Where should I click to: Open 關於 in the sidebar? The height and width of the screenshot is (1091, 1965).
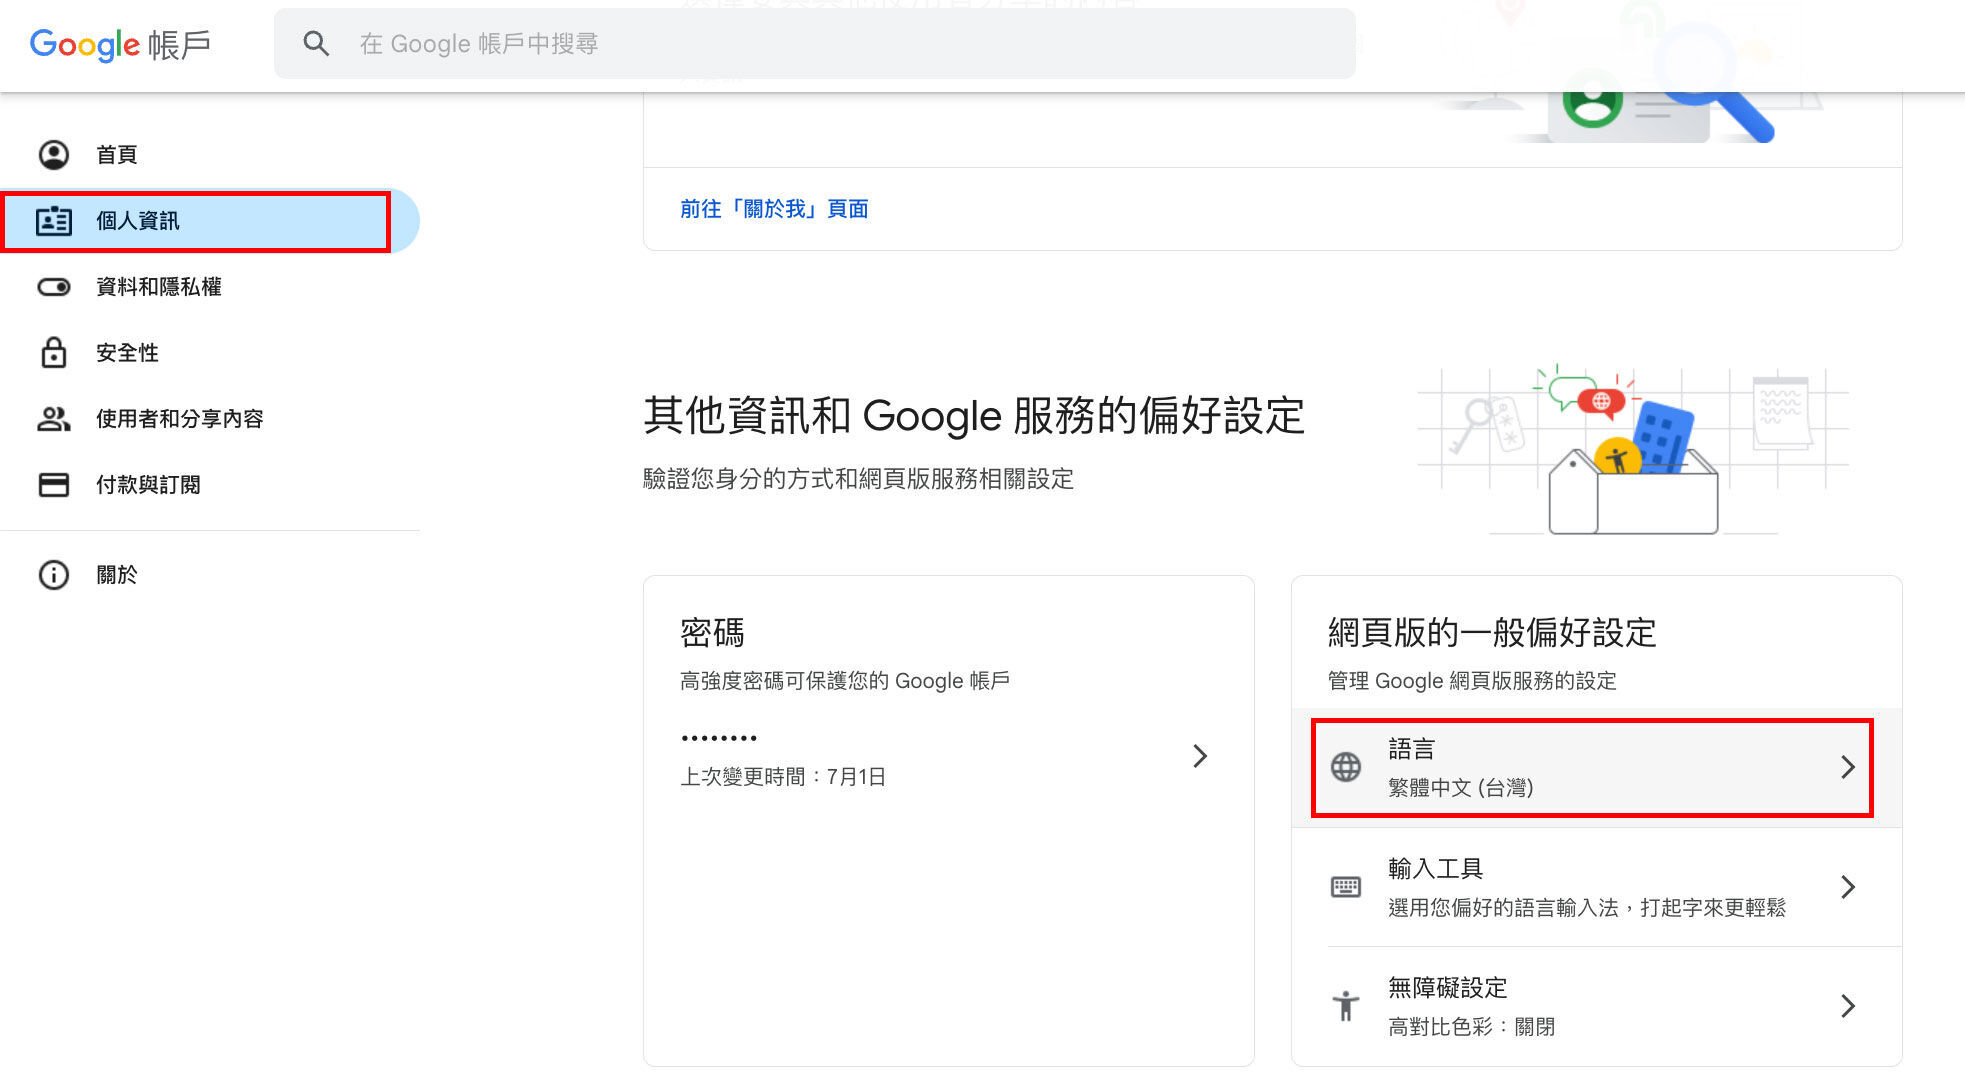210,574
